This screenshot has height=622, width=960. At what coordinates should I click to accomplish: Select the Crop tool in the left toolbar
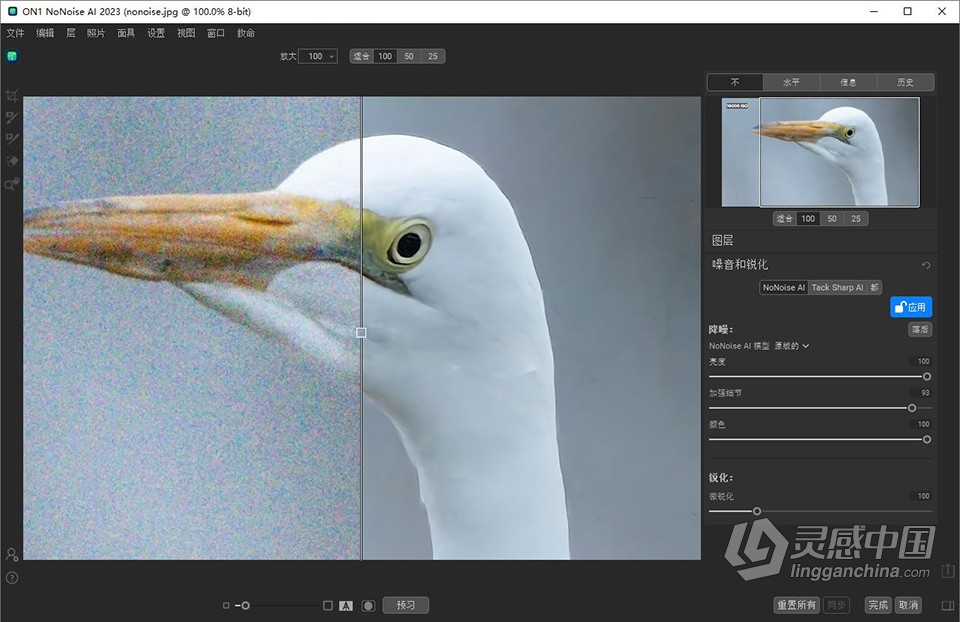(12, 94)
